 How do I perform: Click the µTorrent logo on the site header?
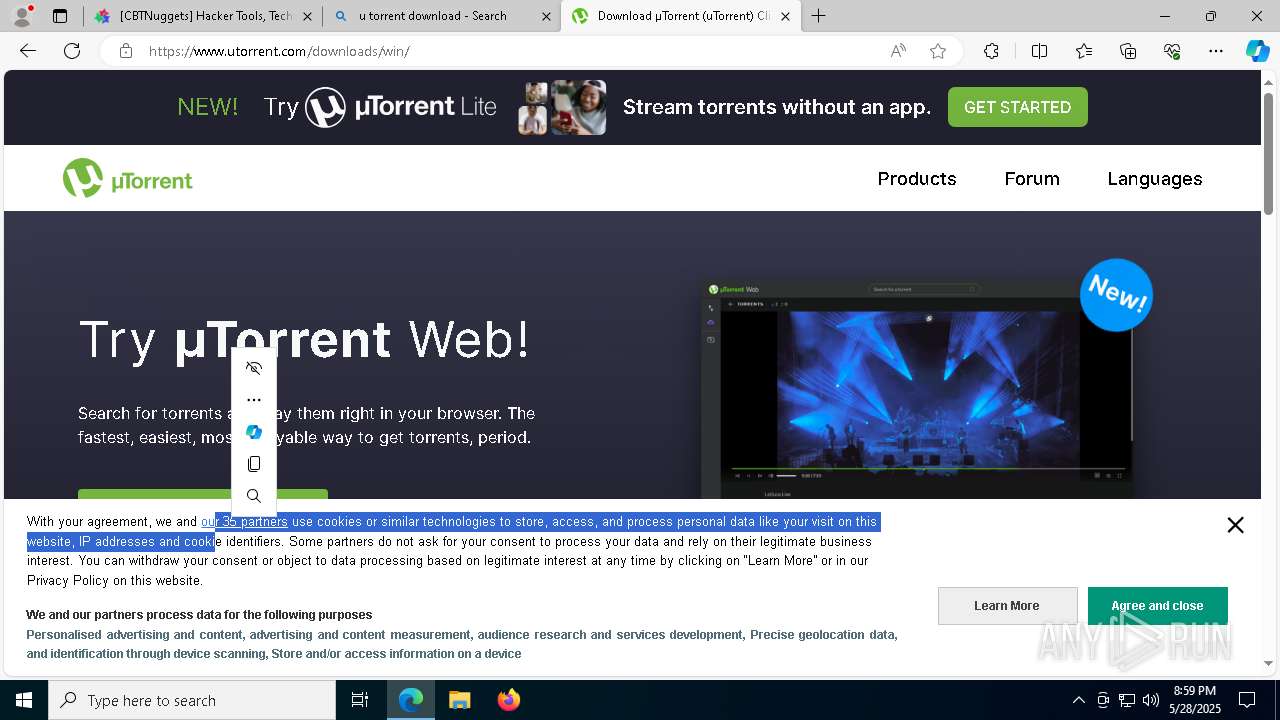[x=127, y=179]
